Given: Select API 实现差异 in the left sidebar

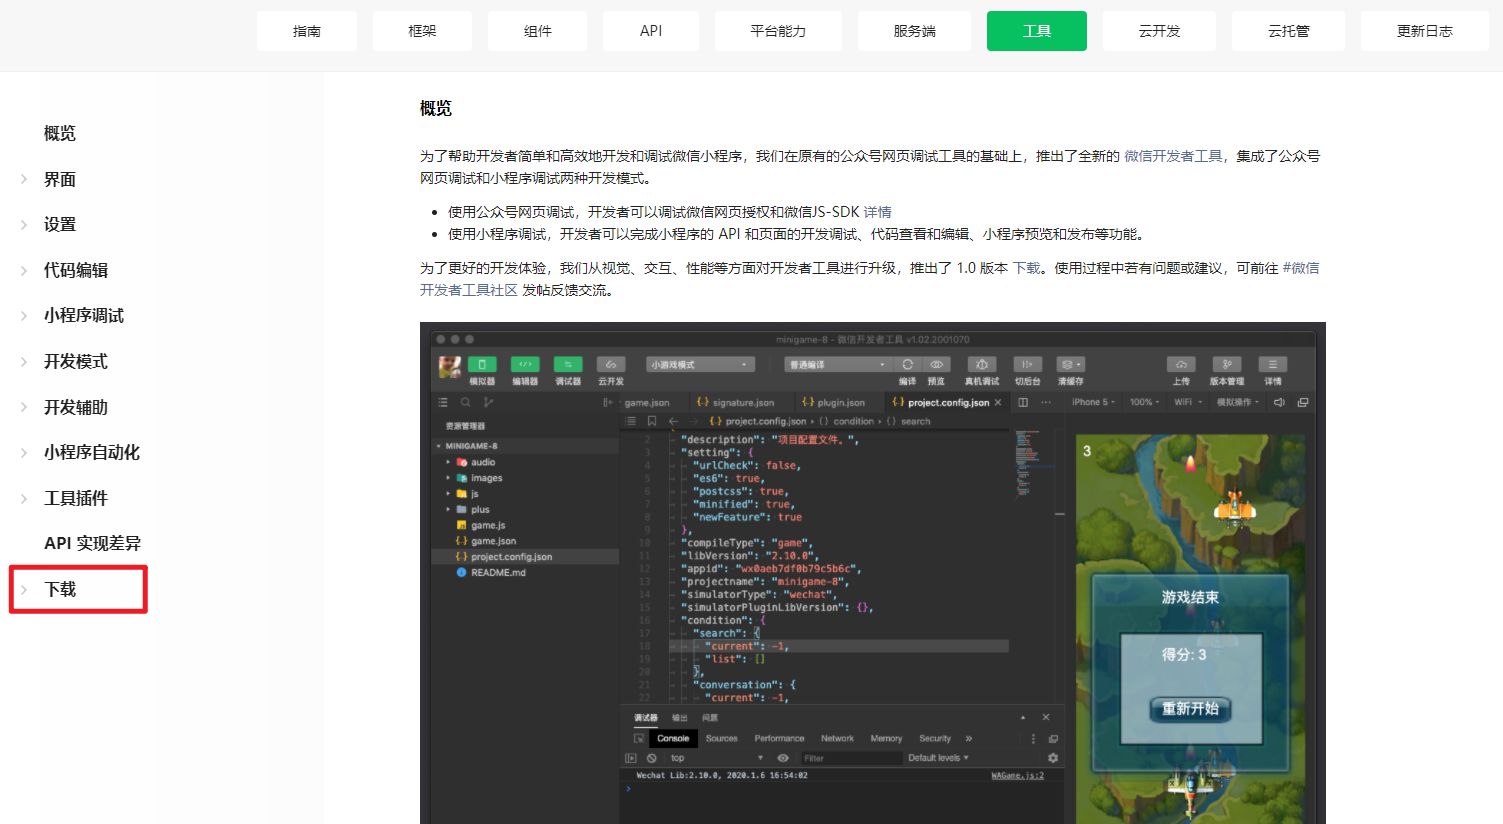Looking at the screenshot, I should pyautogui.click(x=92, y=543).
